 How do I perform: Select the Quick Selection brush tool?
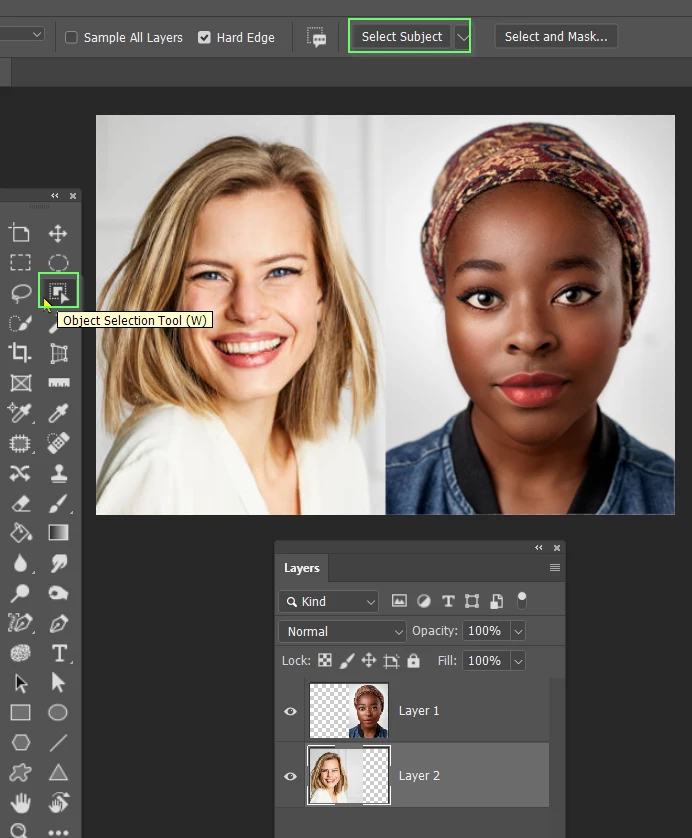point(20,323)
